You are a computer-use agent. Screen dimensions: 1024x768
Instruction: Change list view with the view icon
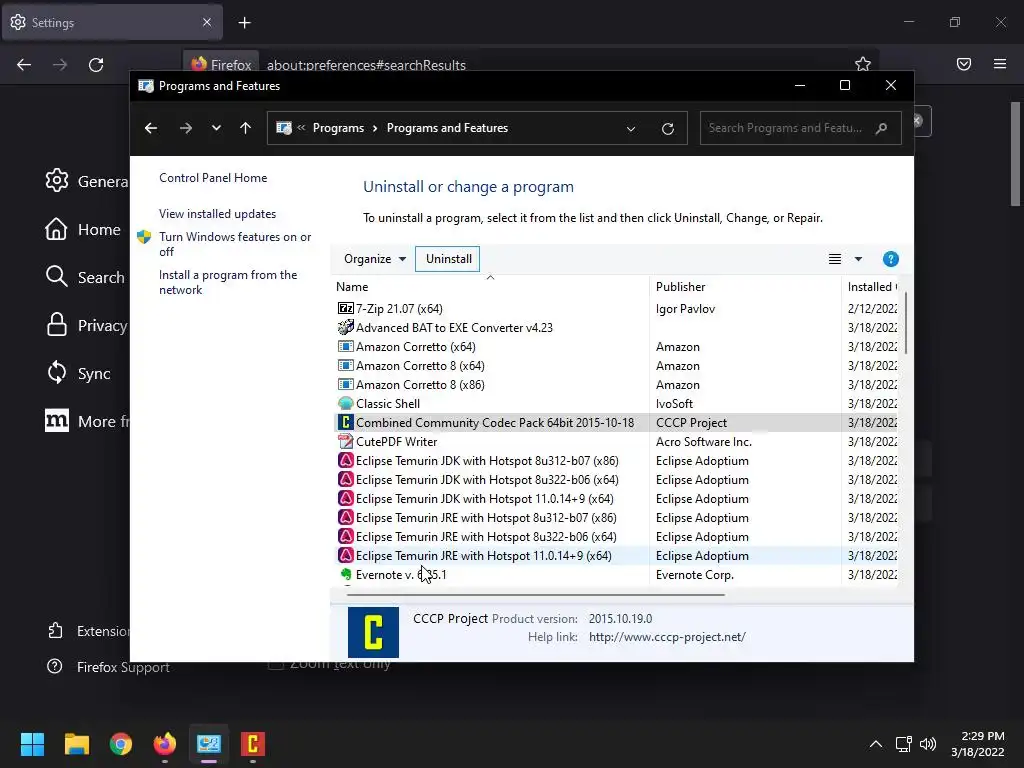pos(835,259)
